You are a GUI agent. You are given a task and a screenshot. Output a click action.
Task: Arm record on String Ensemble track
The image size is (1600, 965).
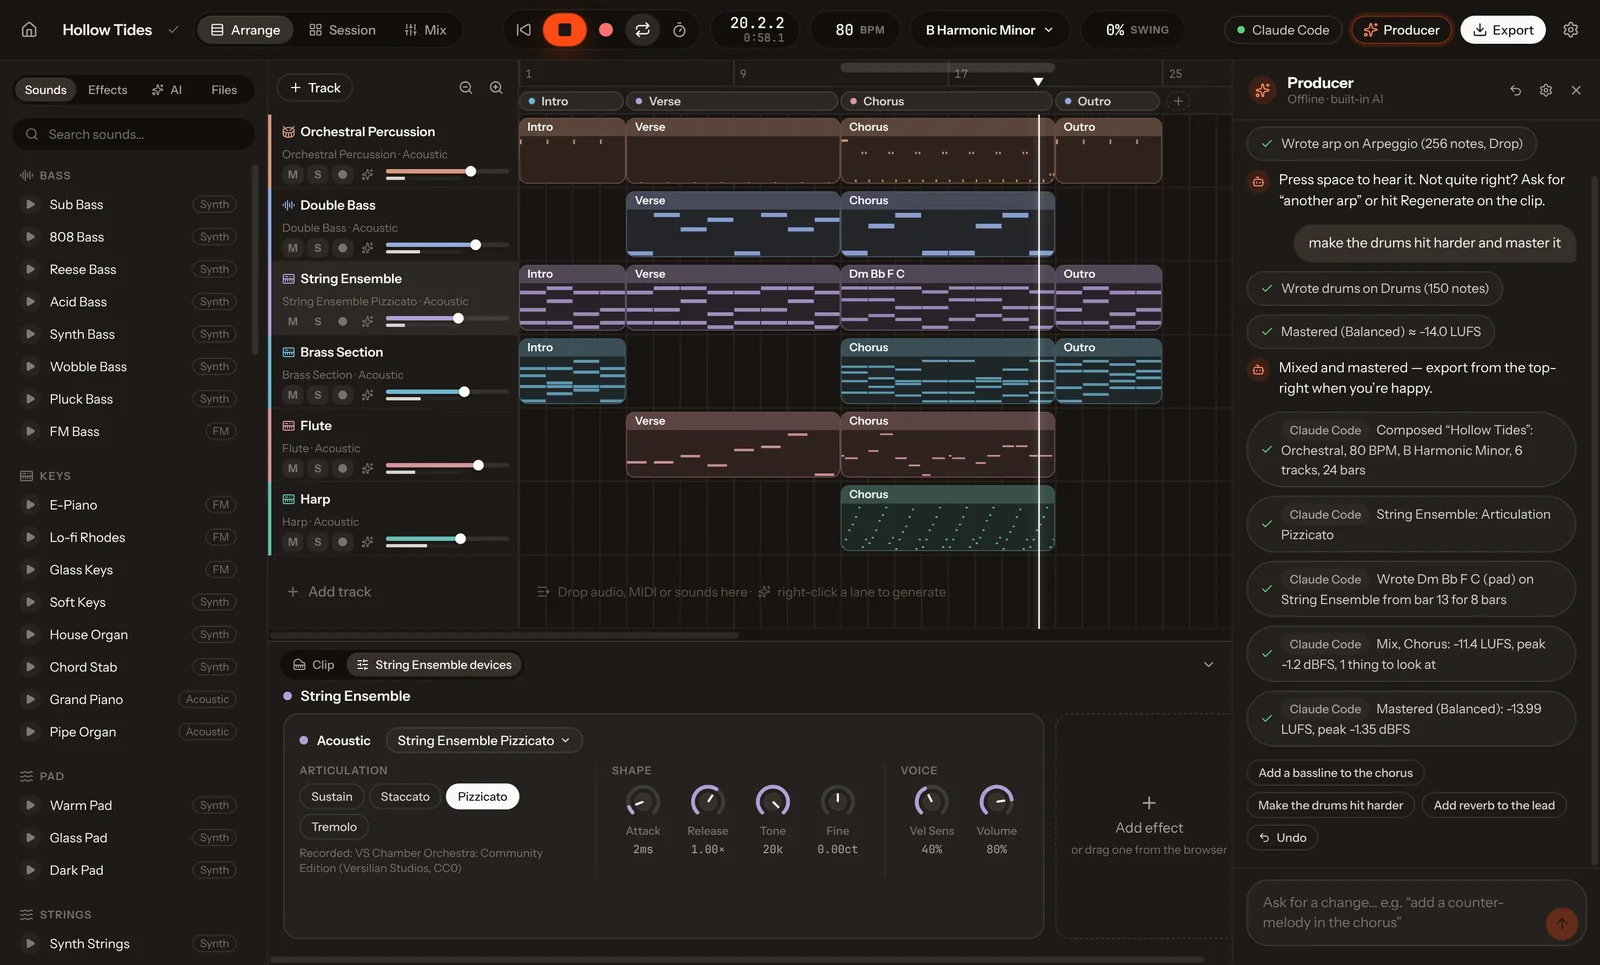[343, 322]
